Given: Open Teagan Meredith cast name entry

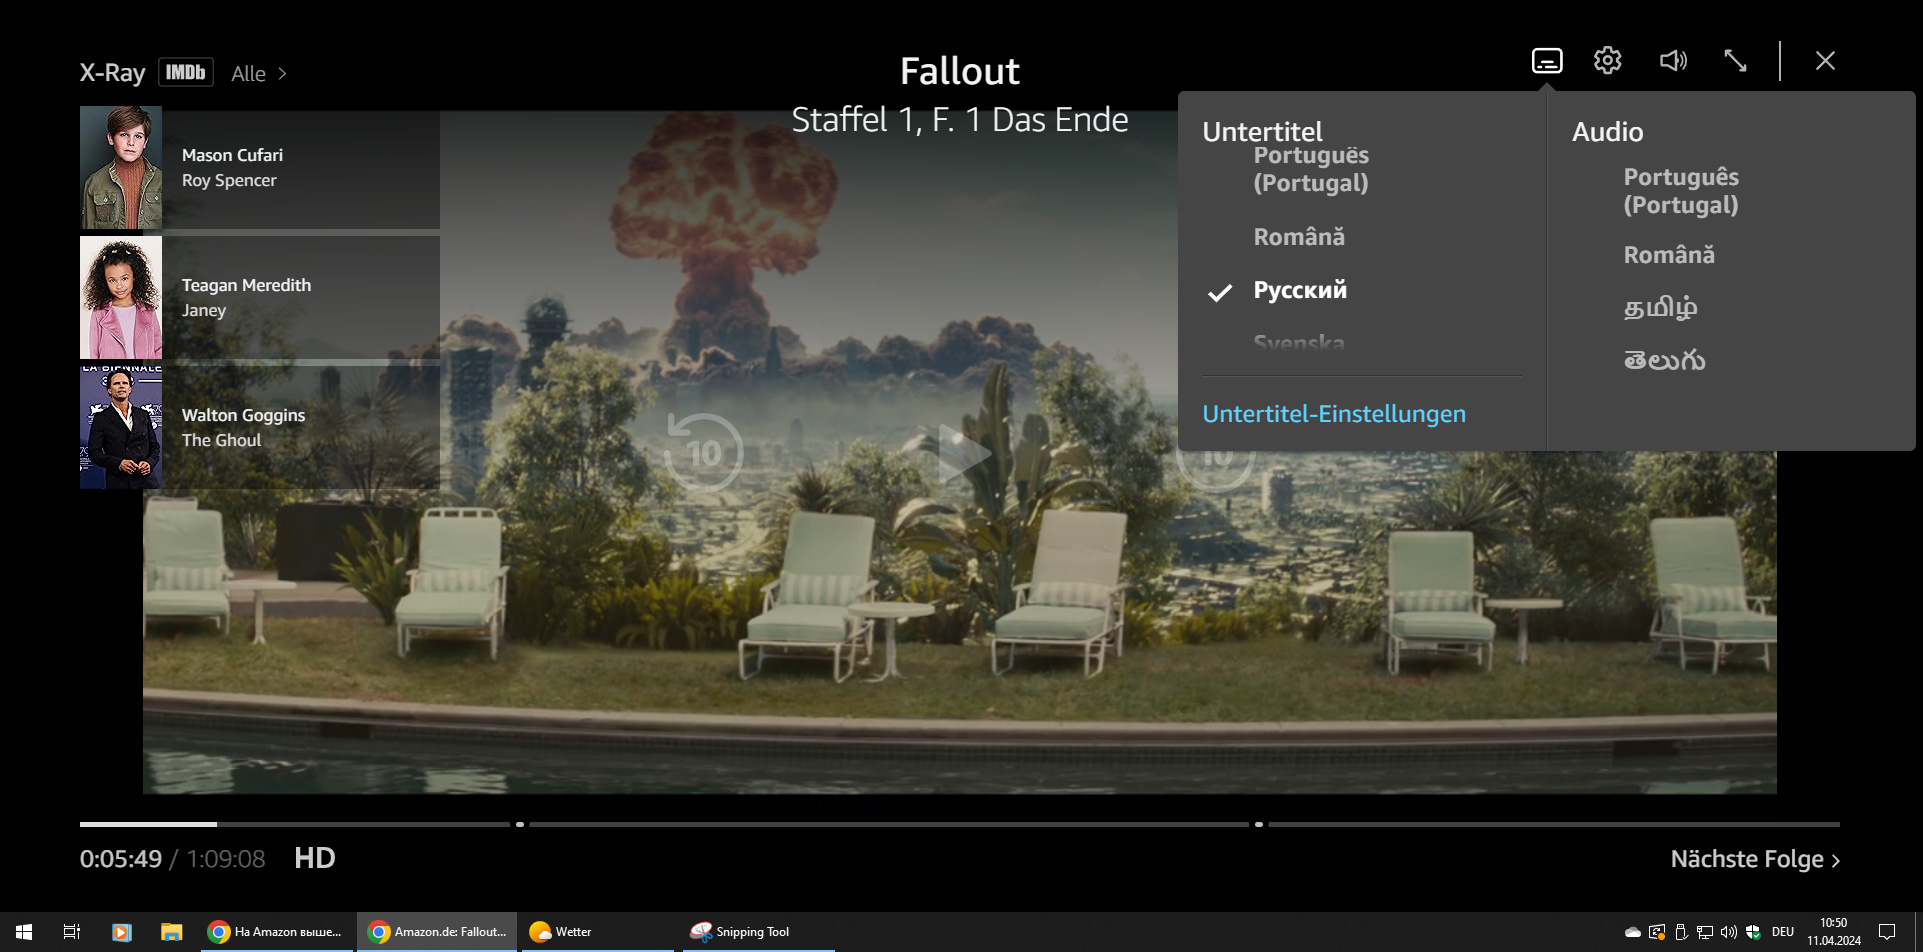Looking at the screenshot, I should click(x=246, y=285).
